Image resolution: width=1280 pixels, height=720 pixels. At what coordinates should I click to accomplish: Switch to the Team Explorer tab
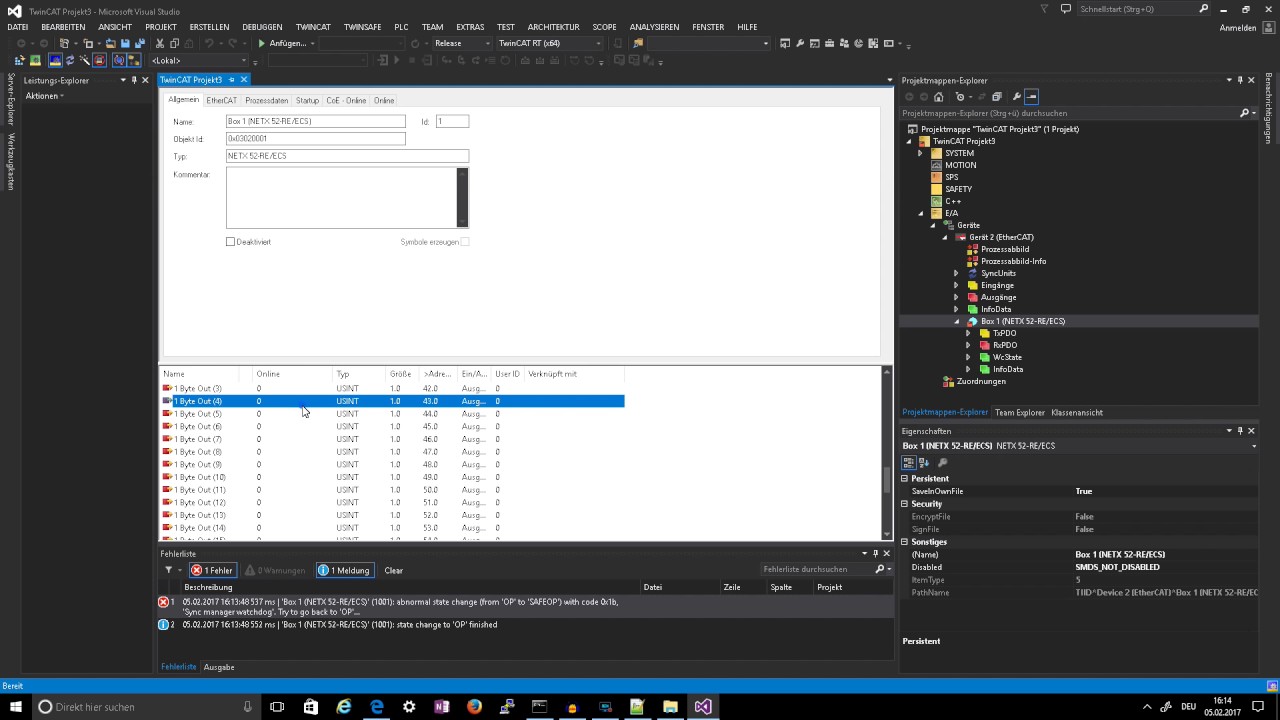[x=1019, y=412]
